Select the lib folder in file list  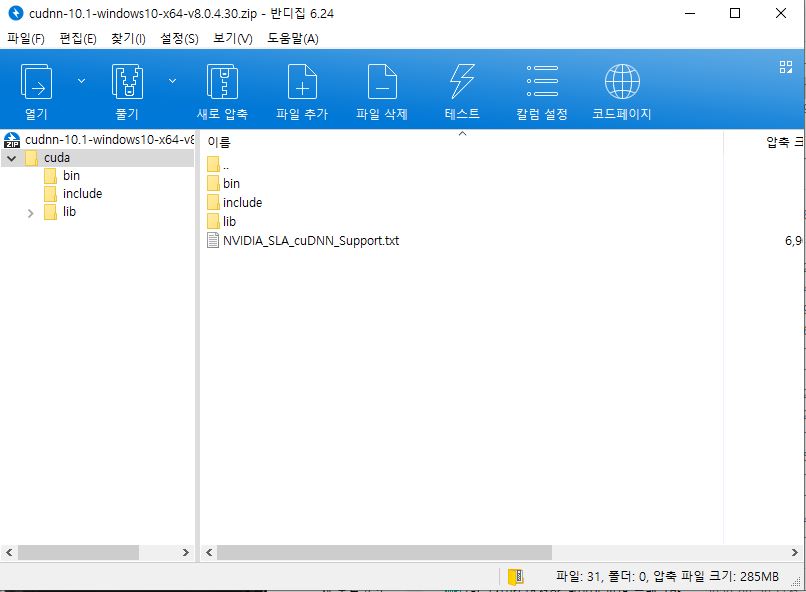(x=229, y=221)
